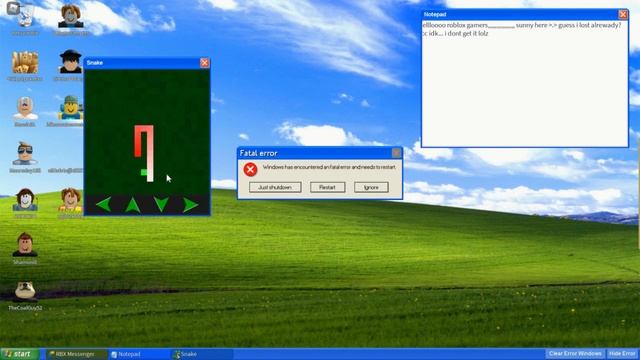This screenshot has height=360, width=640.
Task: Click the left arrow in Snake window
Action: (x=104, y=204)
